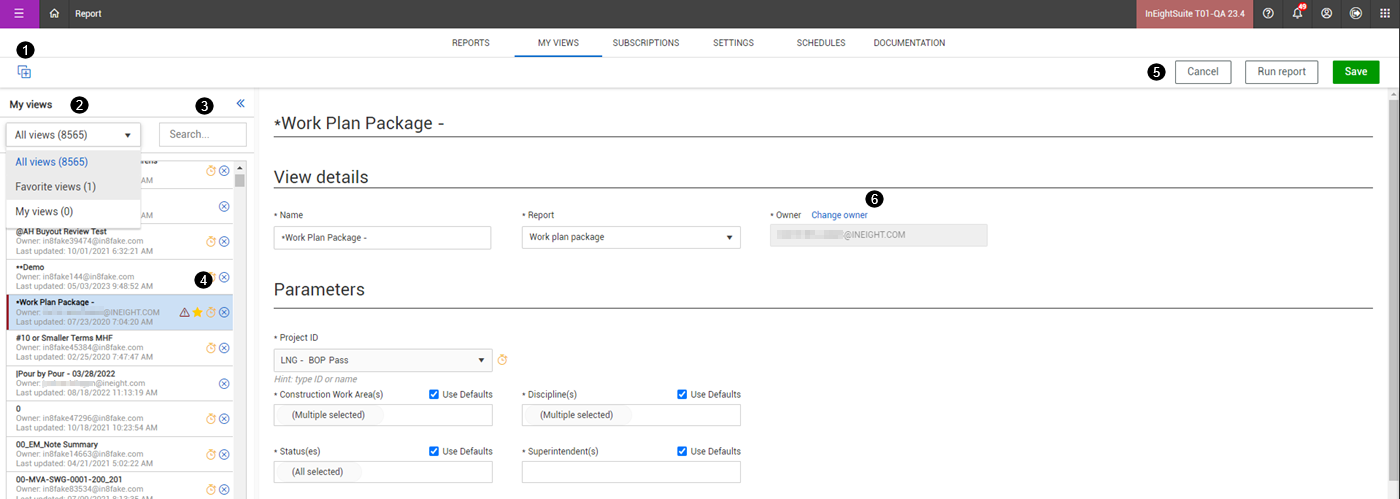Click favorite star on Work Plan Package
This screenshot has height=499, width=1400.
(197, 313)
